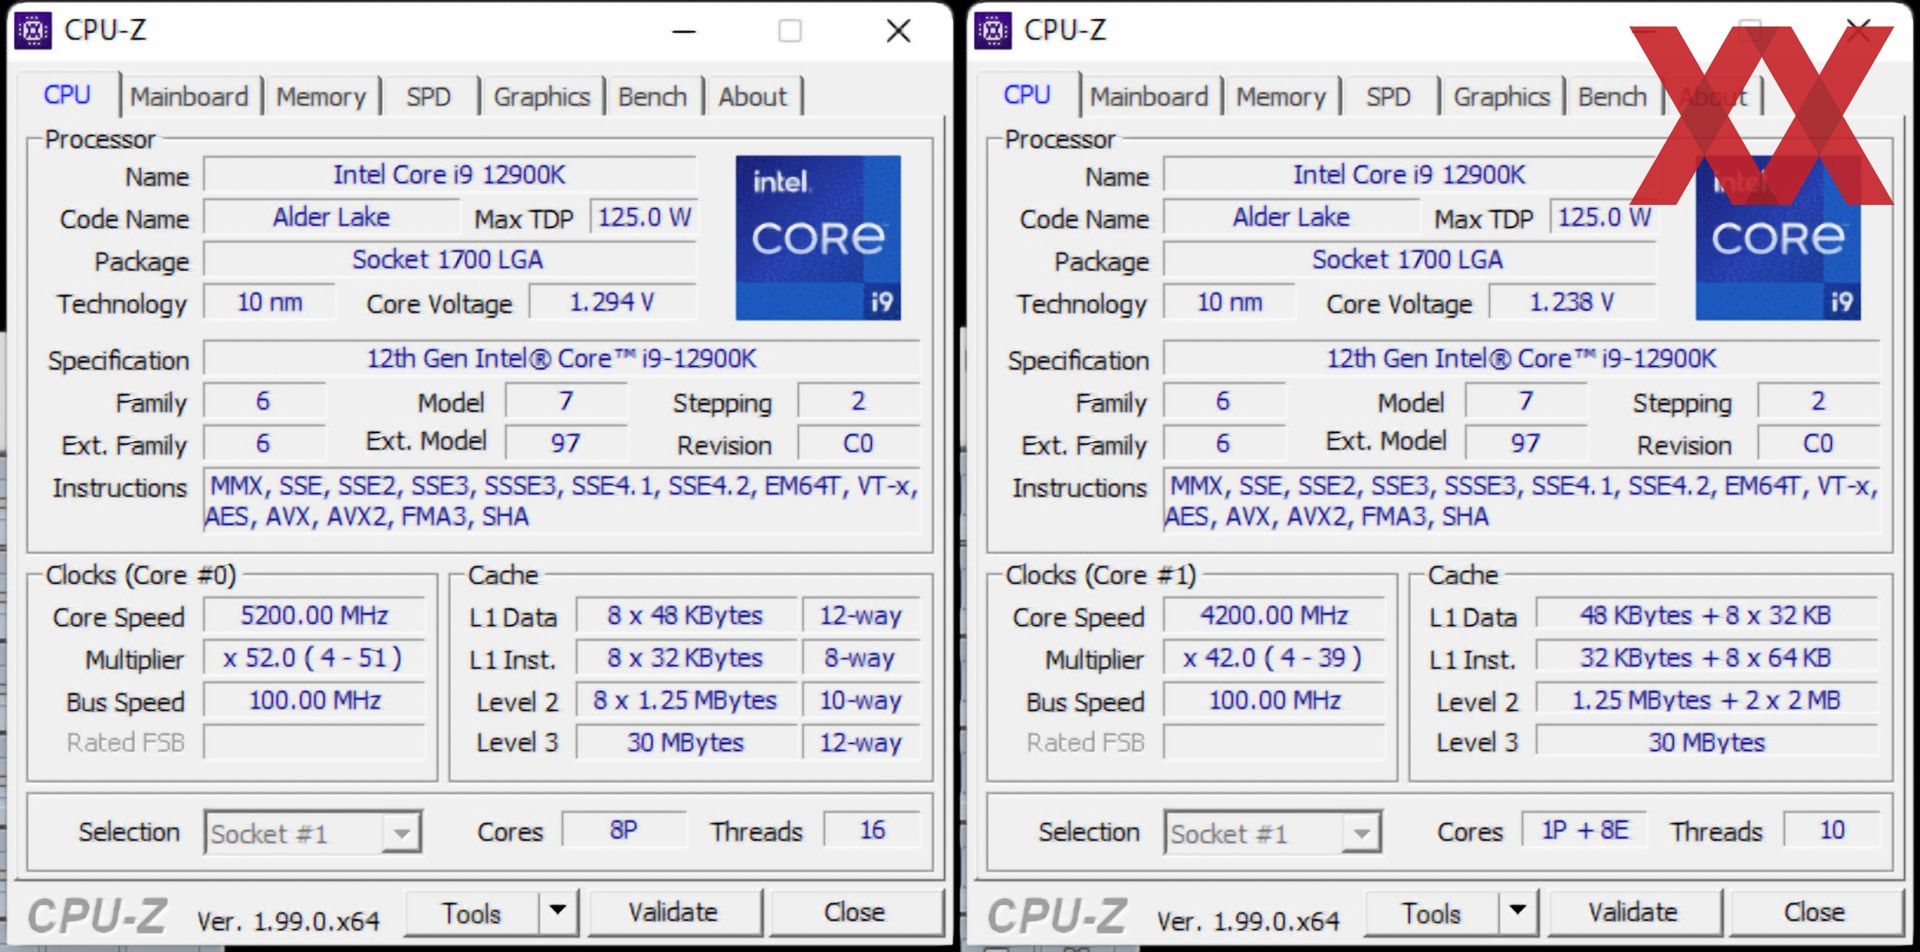Click the Tools button in right window

tap(1432, 912)
